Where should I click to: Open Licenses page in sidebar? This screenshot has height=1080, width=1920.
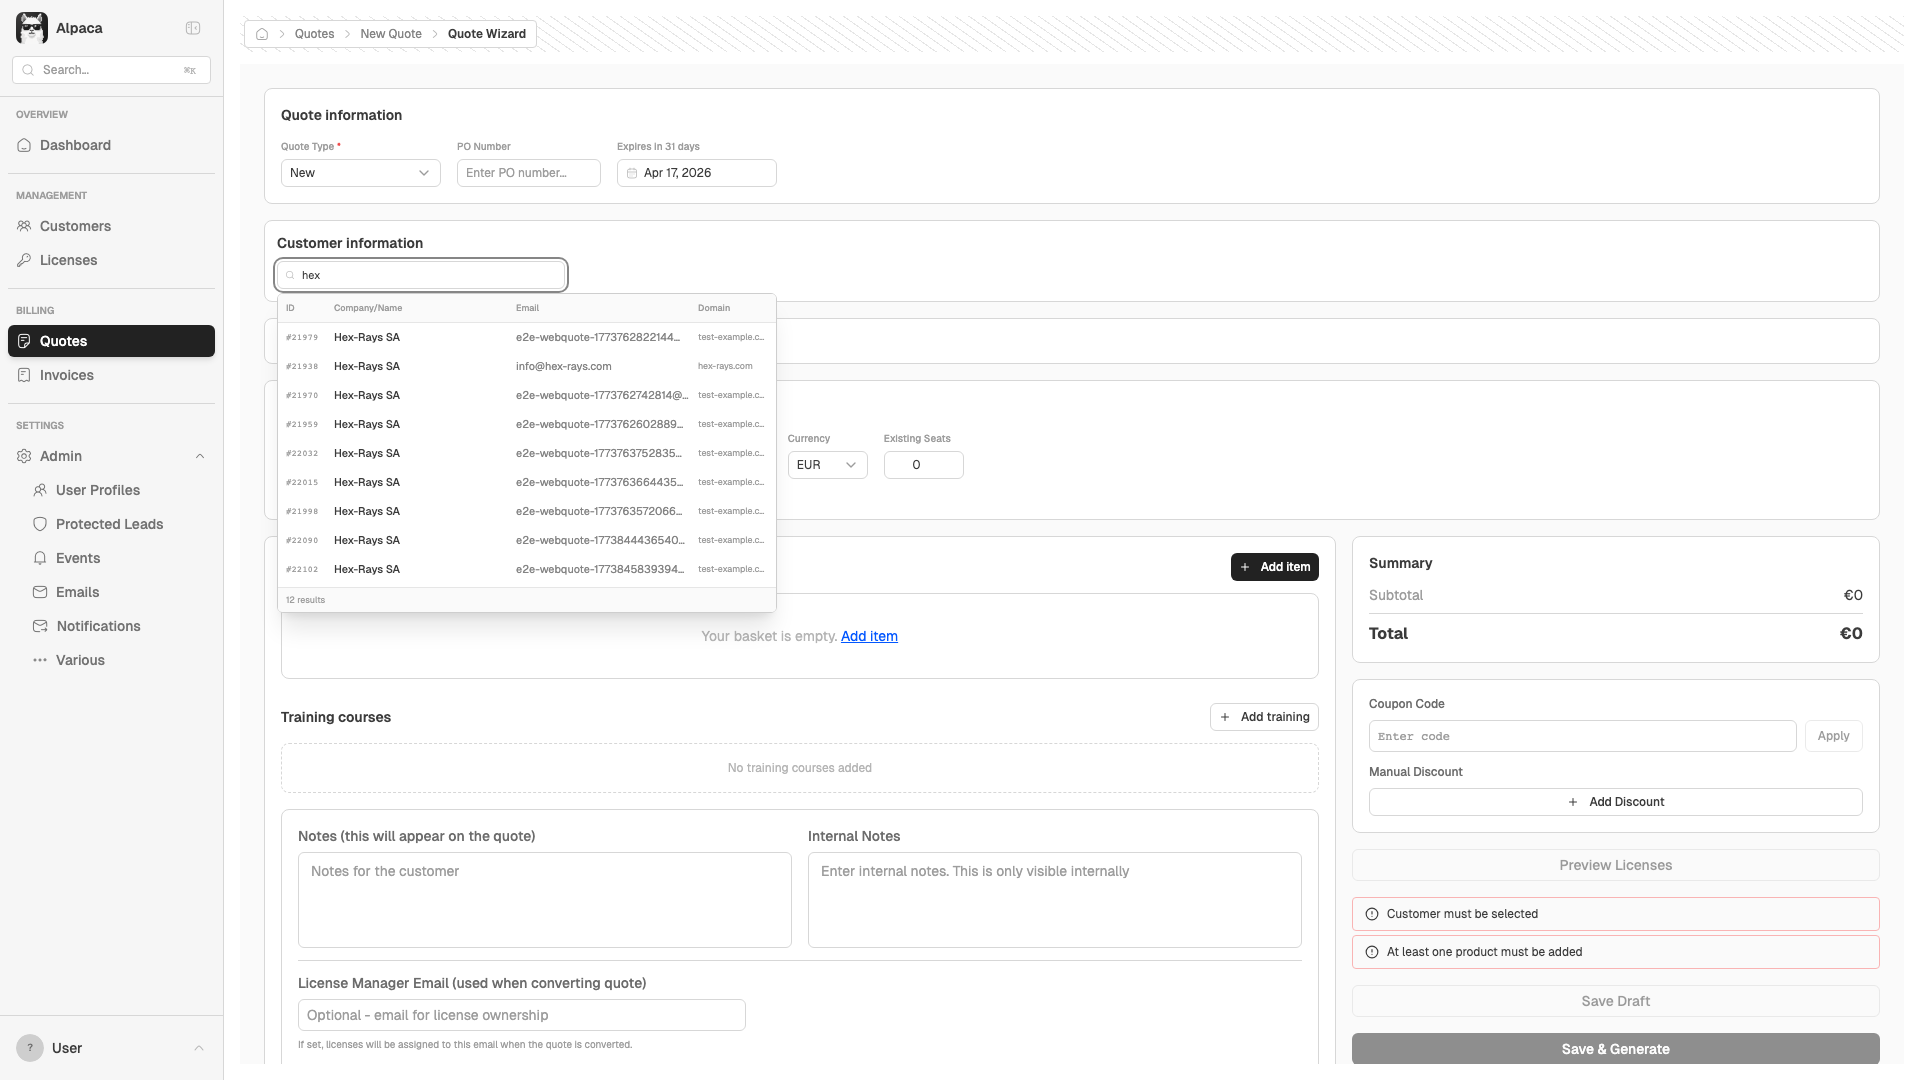[68, 260]
